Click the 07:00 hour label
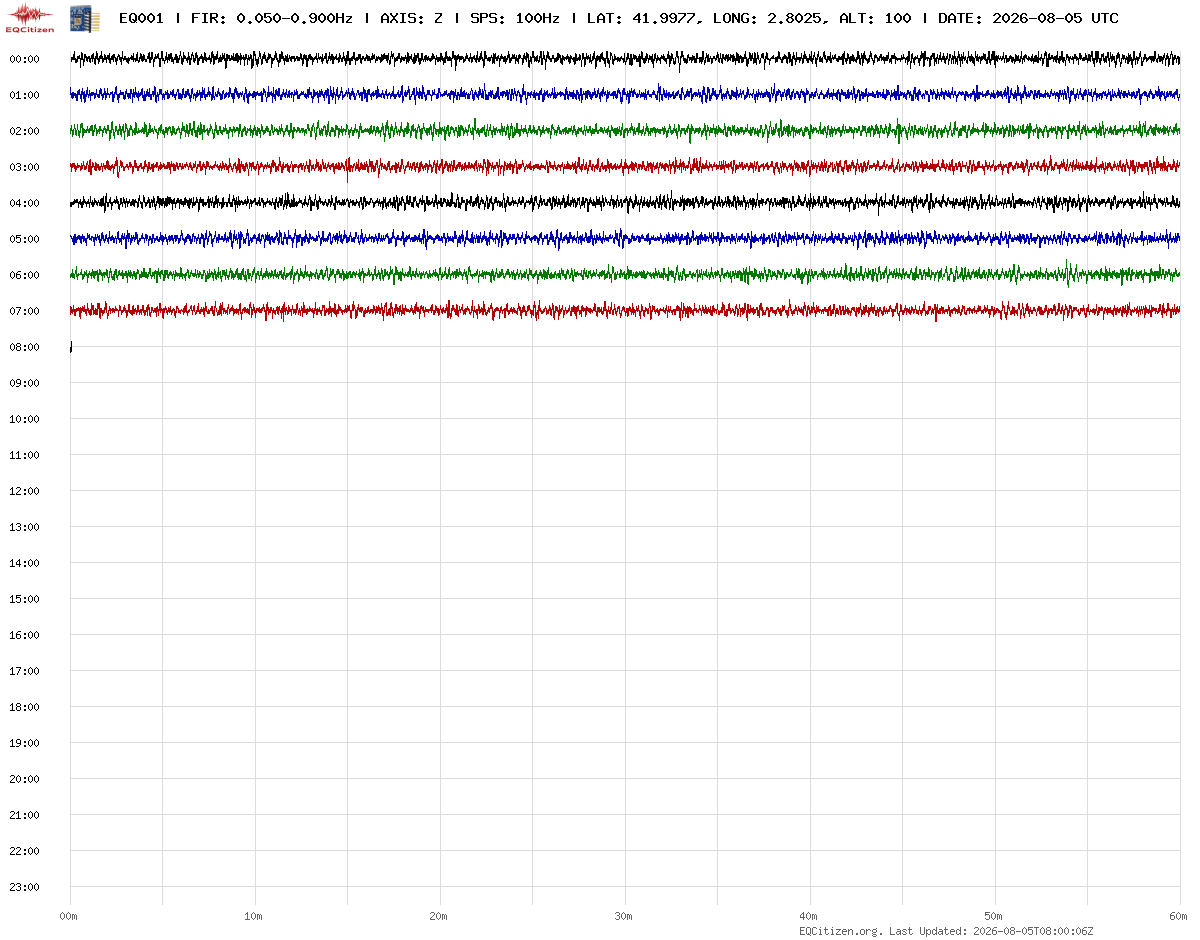This screenshot has height=940, width=1200. click(24, 311)
